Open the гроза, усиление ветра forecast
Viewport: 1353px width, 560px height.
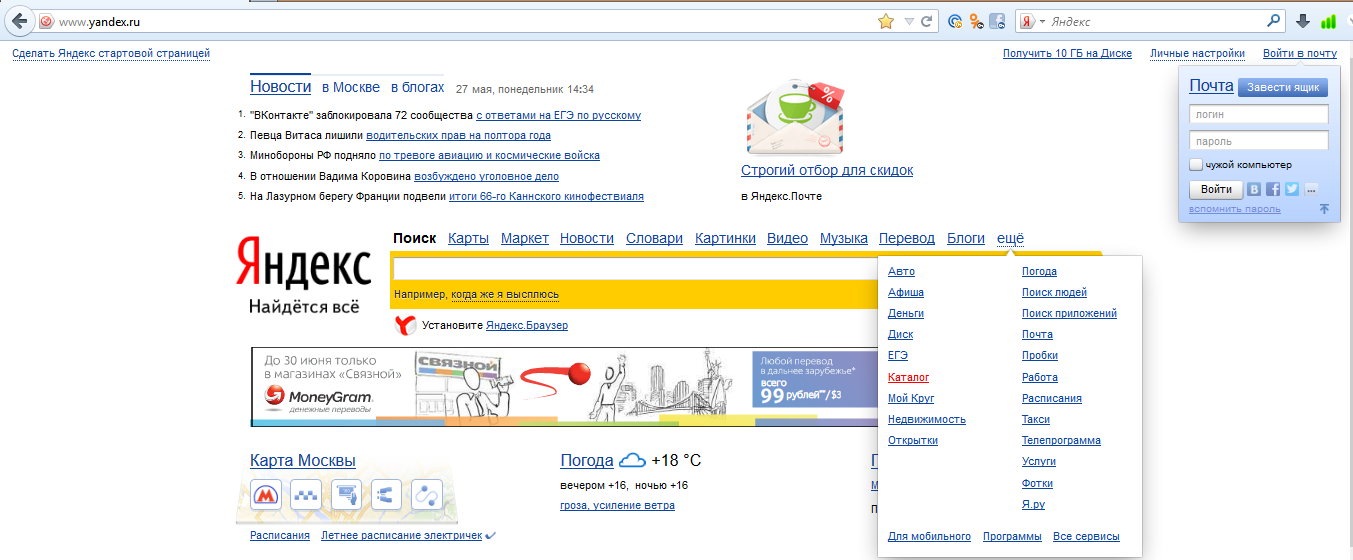click(617, 505)
